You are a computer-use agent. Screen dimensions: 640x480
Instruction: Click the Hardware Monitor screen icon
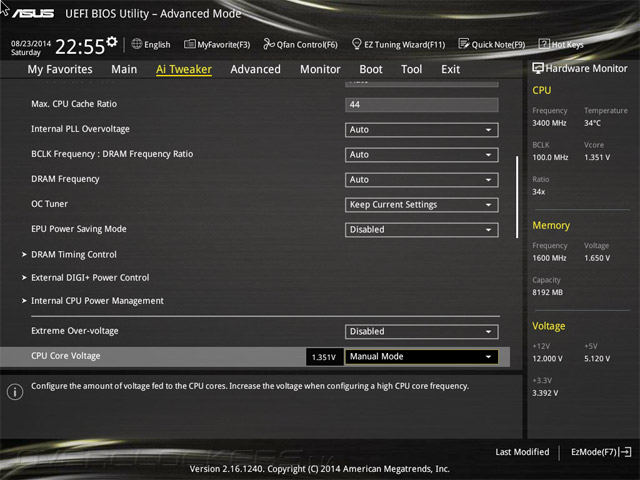tap(538, 68)
